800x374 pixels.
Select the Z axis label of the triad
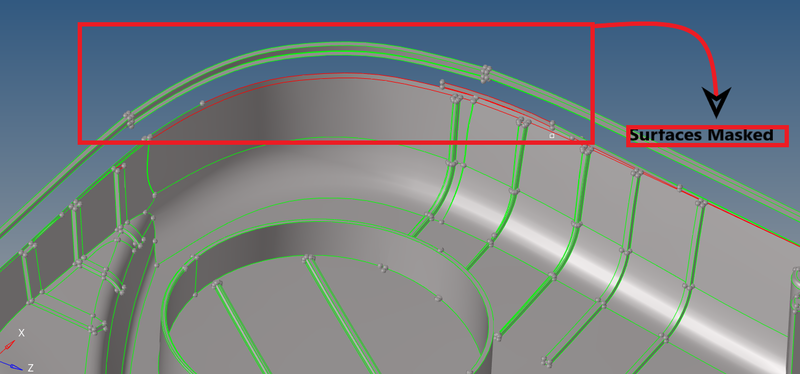(30, 367)
